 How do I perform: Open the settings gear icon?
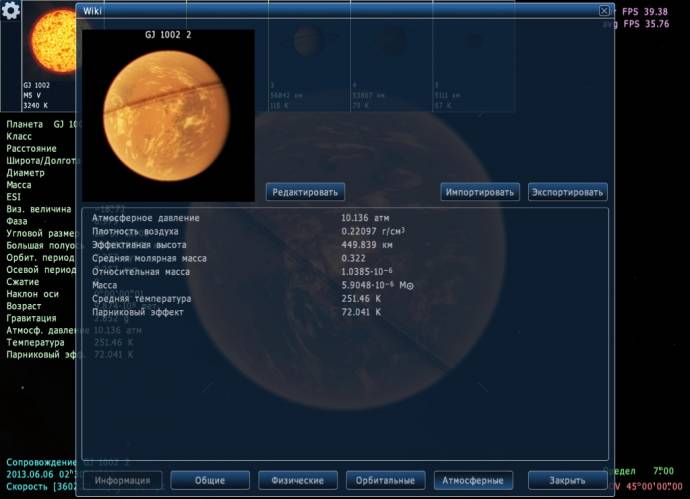11,11
